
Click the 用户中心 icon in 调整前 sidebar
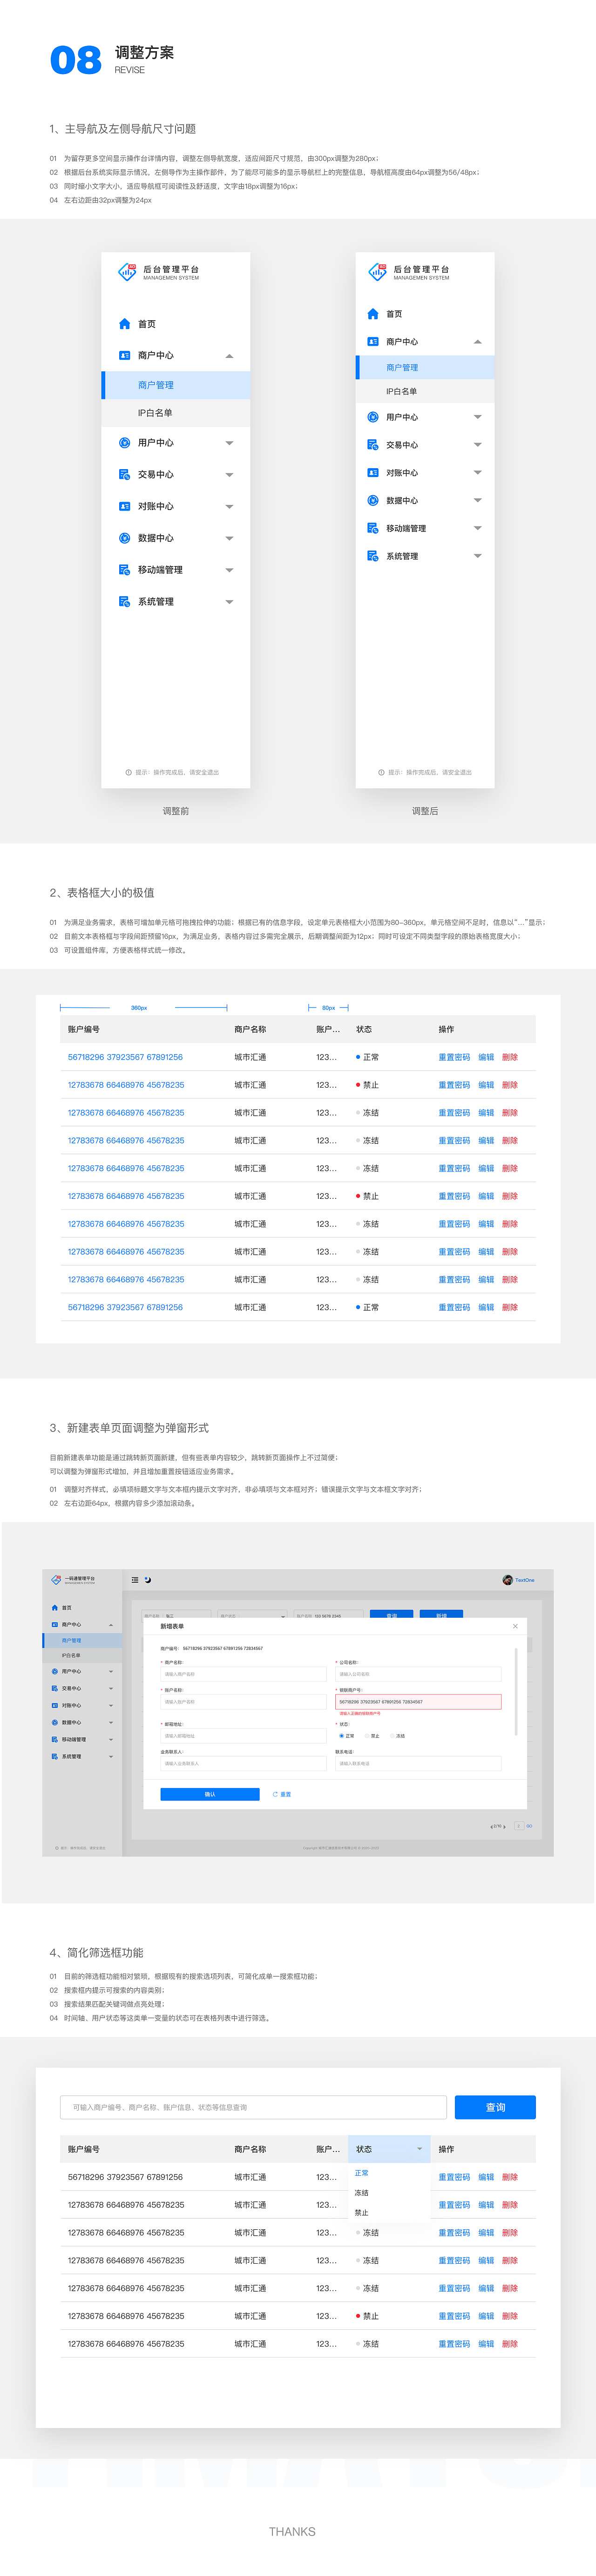point(124,442)
